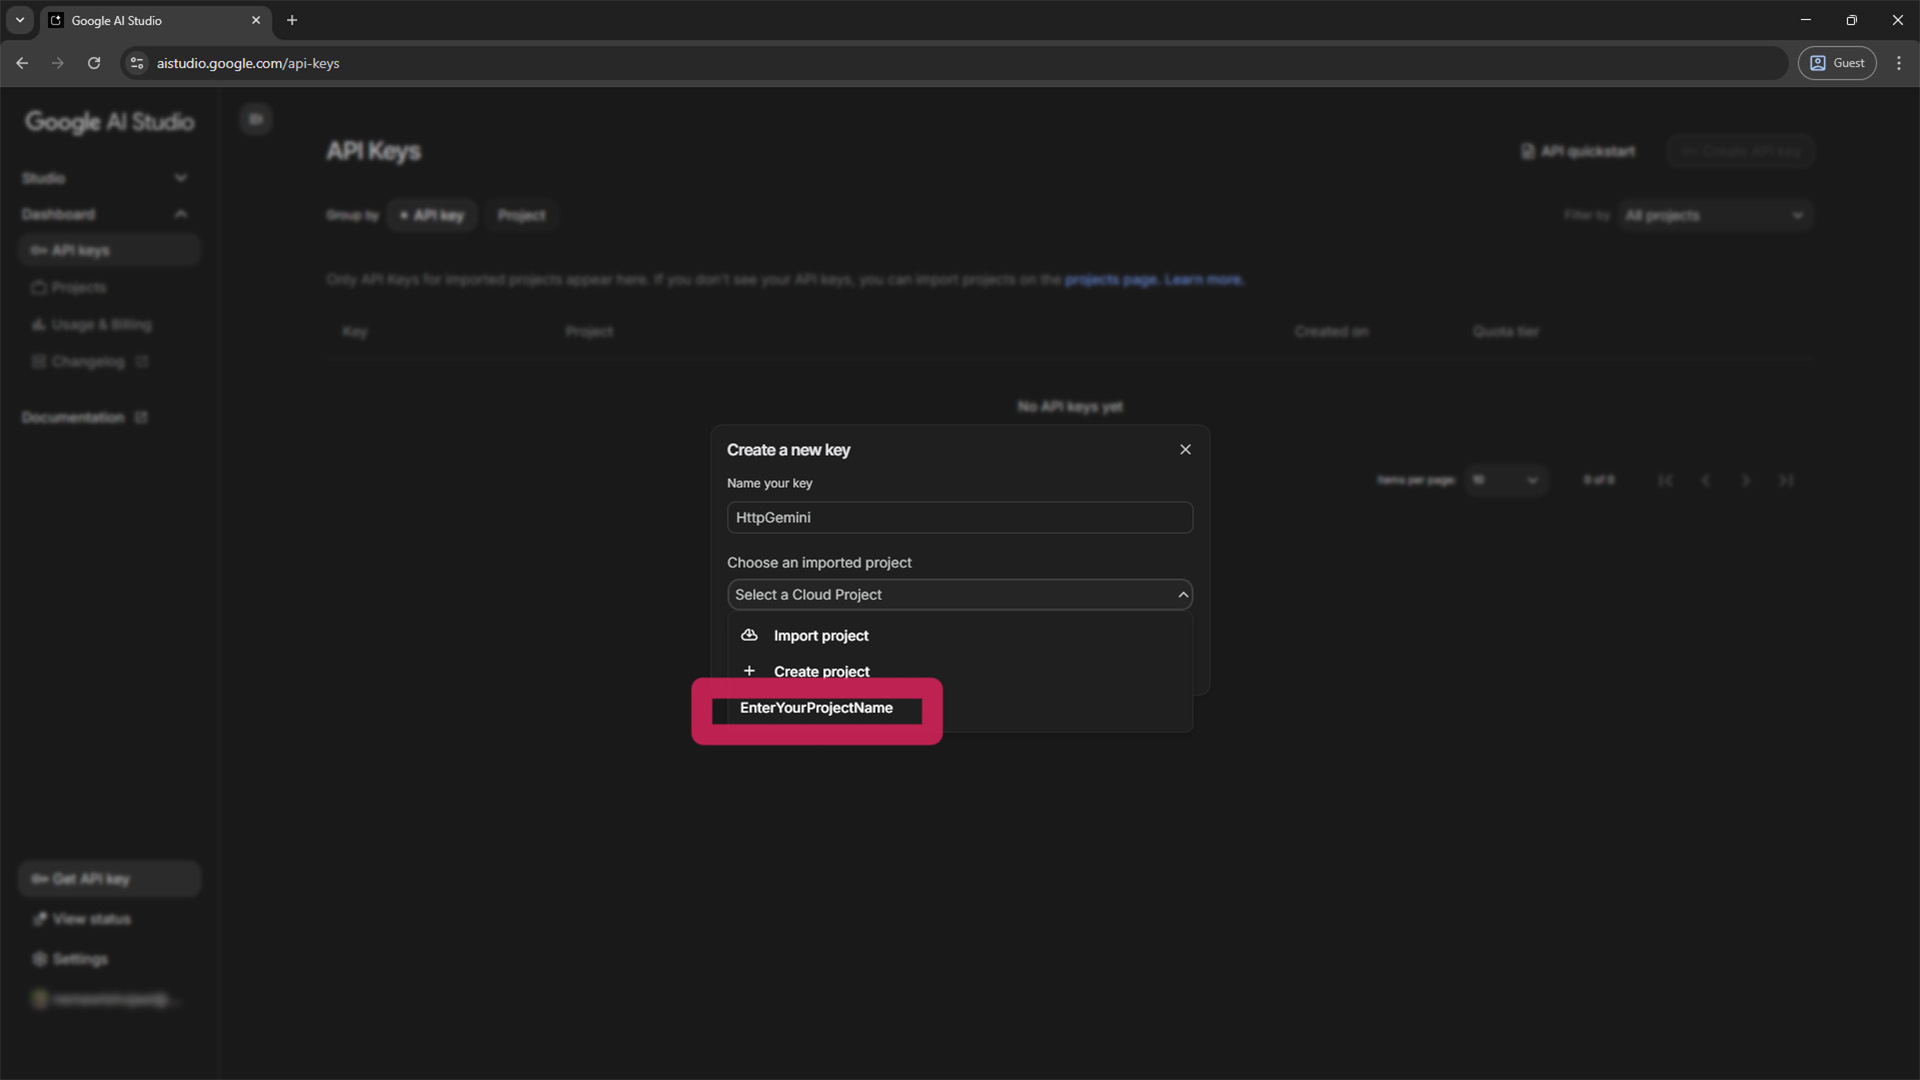This screenshot has width=1920, height=1080.
Task: Click the Get API key button
Action: click(108, 879)
